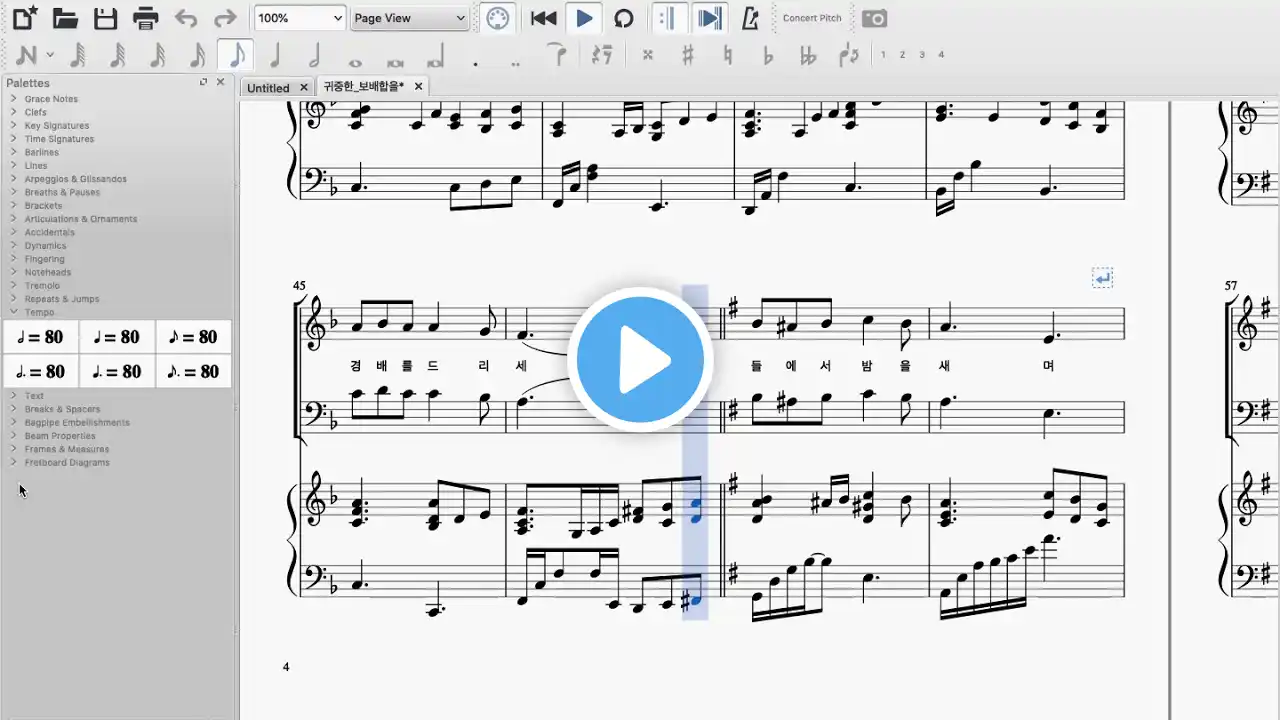The height and width of the screenshot is (720, 1280).
Task: Close the 귀중한_보배합을 tab
Action: coord(419,87)
